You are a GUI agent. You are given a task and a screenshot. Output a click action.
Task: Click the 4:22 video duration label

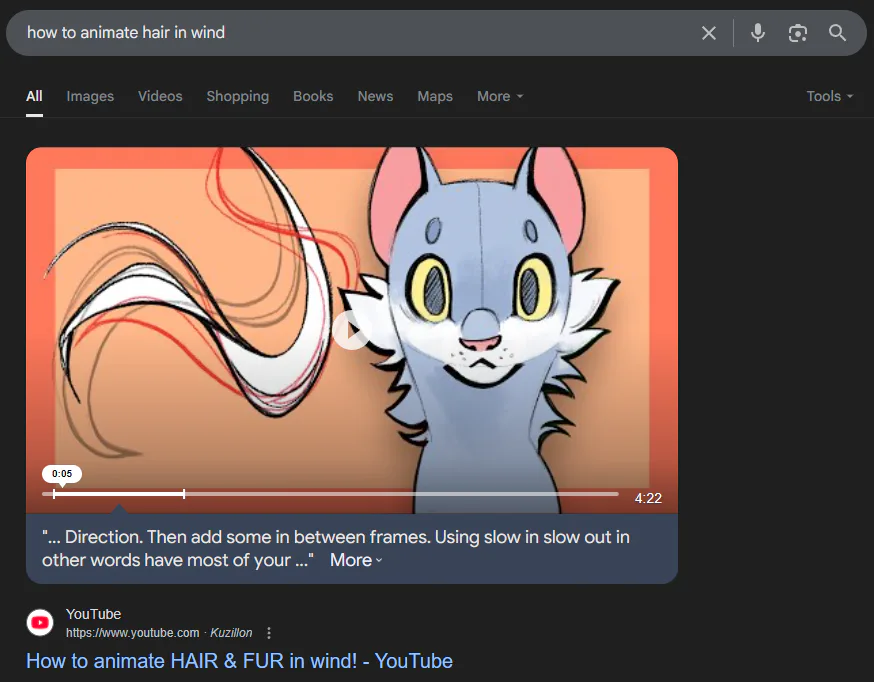tap(648, 498)
